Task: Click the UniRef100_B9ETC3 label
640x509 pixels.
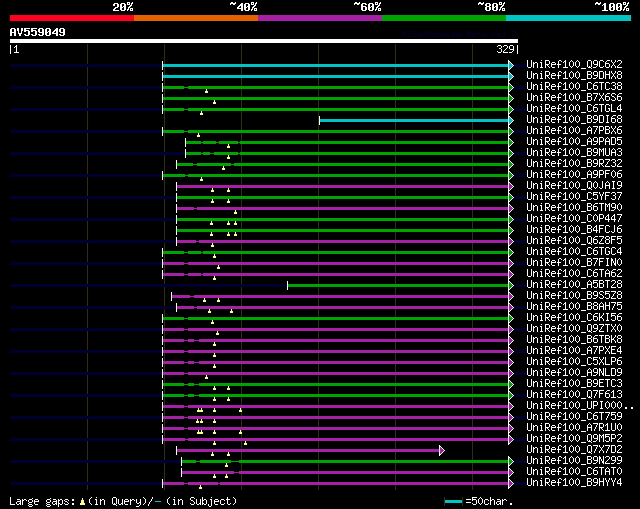Action: click(574, 384)
